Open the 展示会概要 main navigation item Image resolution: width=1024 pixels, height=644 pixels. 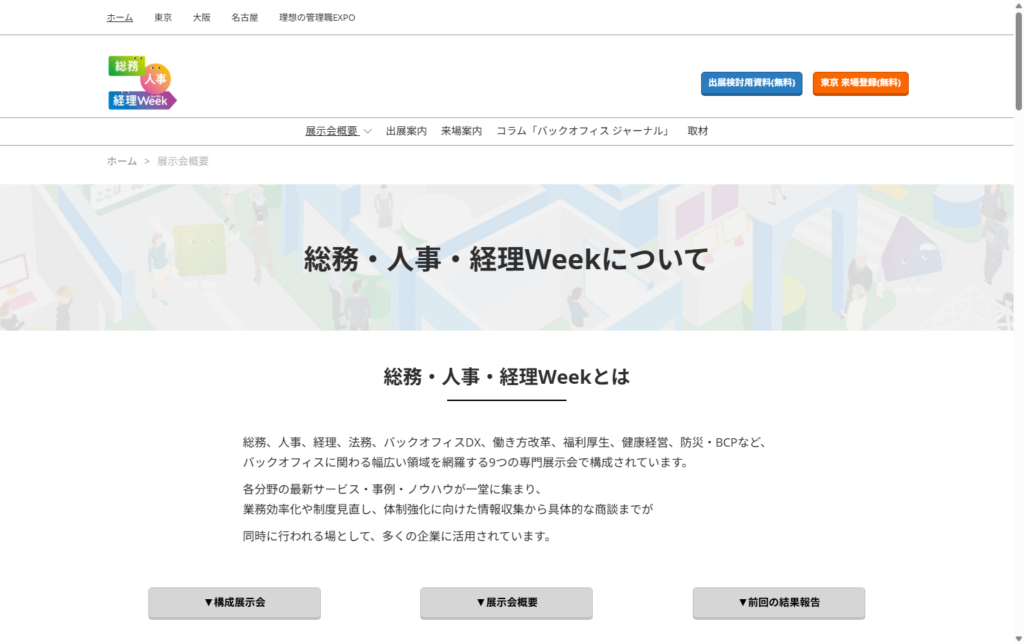[331, 131]
